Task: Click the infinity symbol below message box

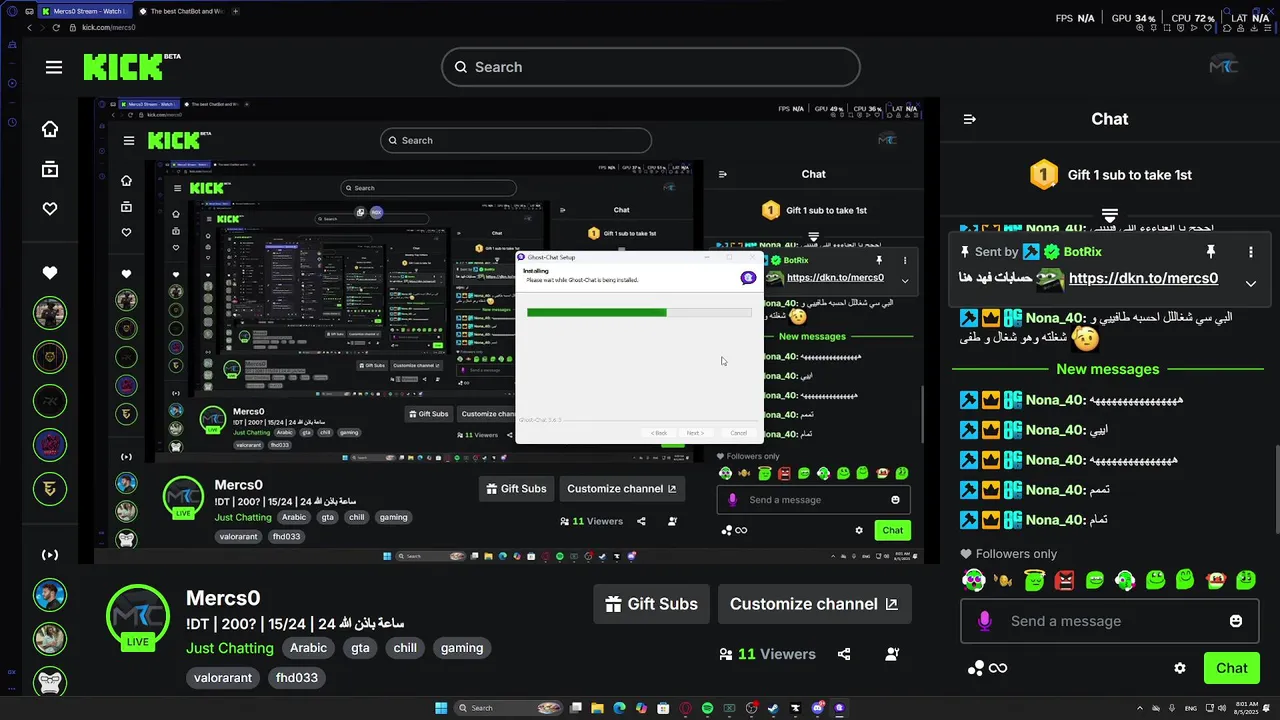Action: point(997,668)
